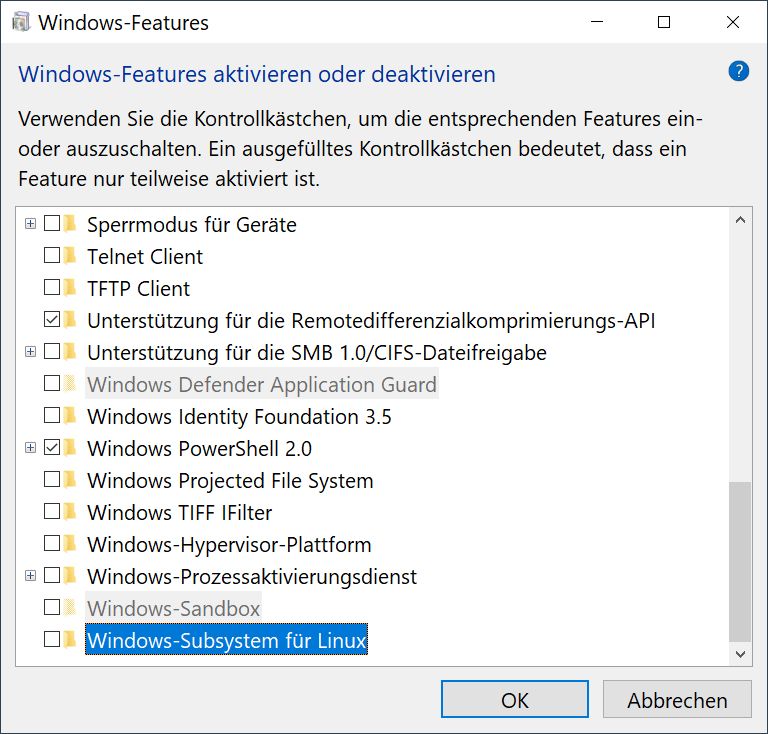The image size is (768, 734).
Task: Click folder icon beside Windows PowerShell 2.0
Action: pyautogui.click(x=70, y=448)
